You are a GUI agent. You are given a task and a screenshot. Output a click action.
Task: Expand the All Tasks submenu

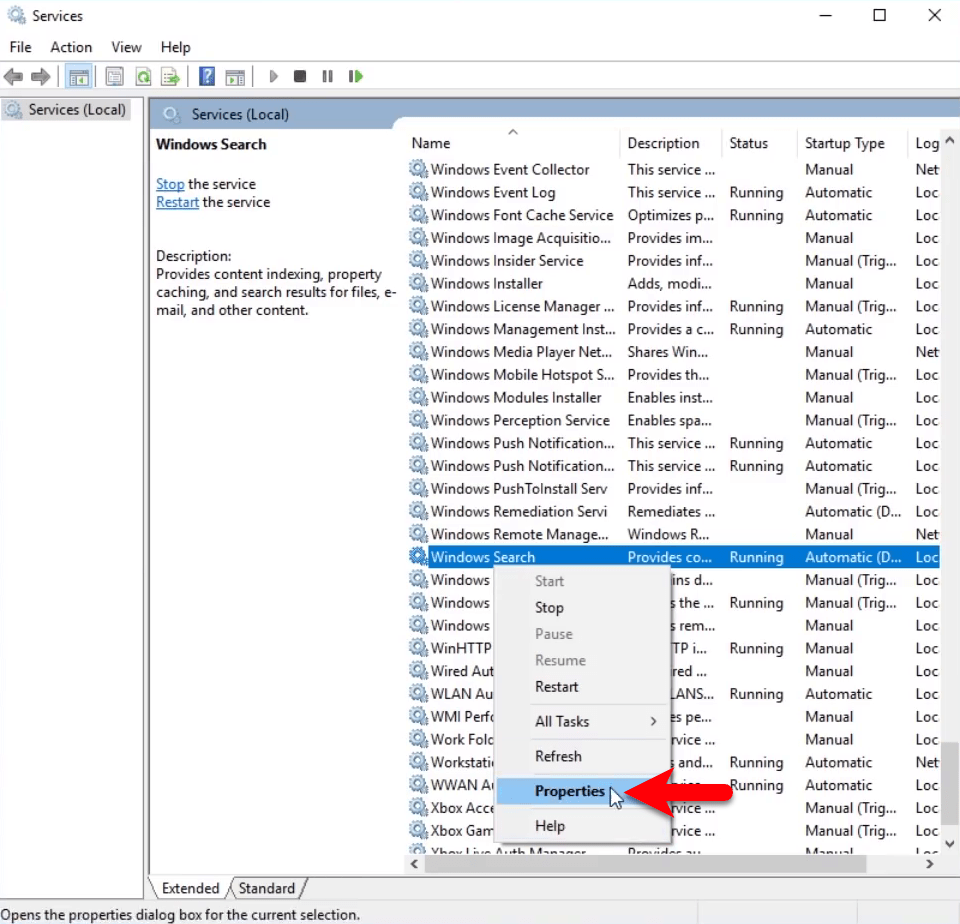(582, 721)
